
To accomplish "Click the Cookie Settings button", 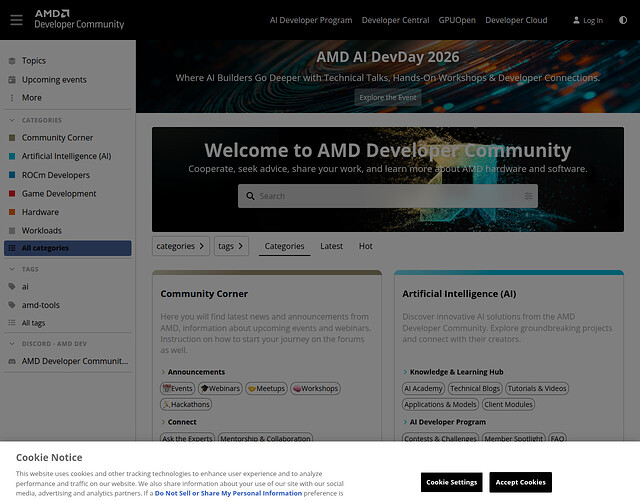I will click(x=451, y=482).
